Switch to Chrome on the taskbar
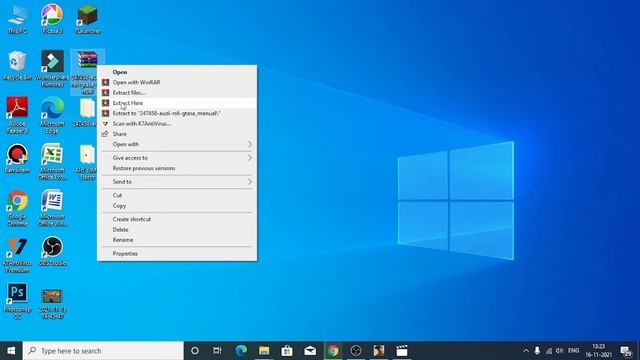 (333, 351)
